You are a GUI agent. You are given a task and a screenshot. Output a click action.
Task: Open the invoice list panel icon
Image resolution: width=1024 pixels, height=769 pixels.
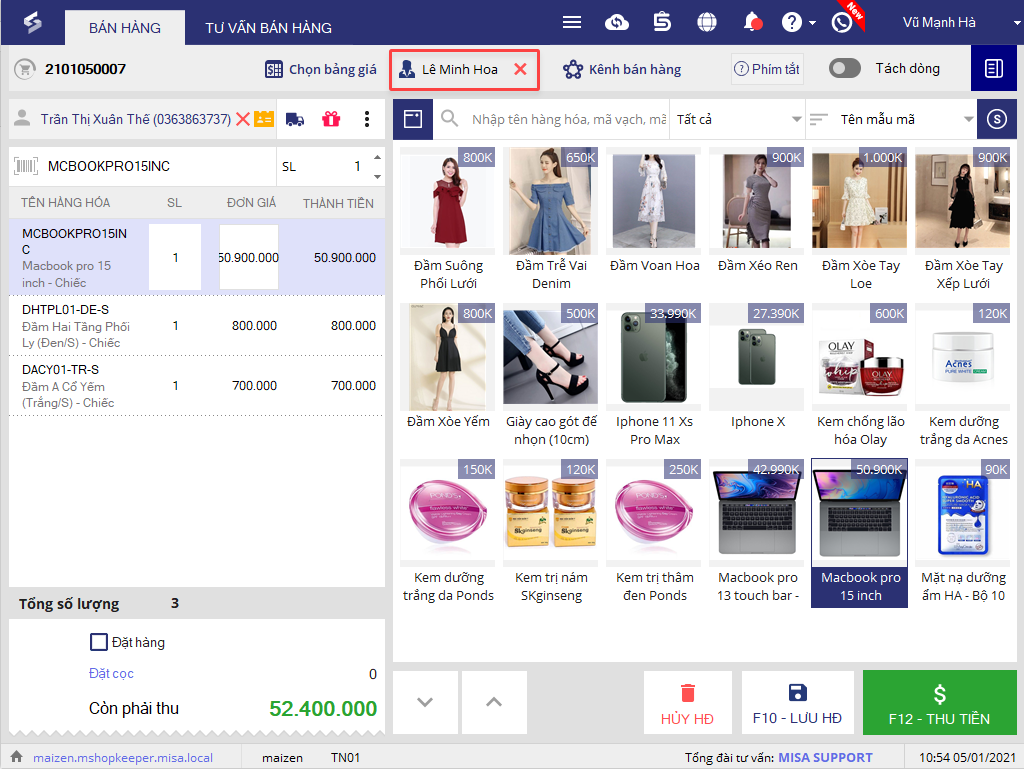tap(993, 69)
